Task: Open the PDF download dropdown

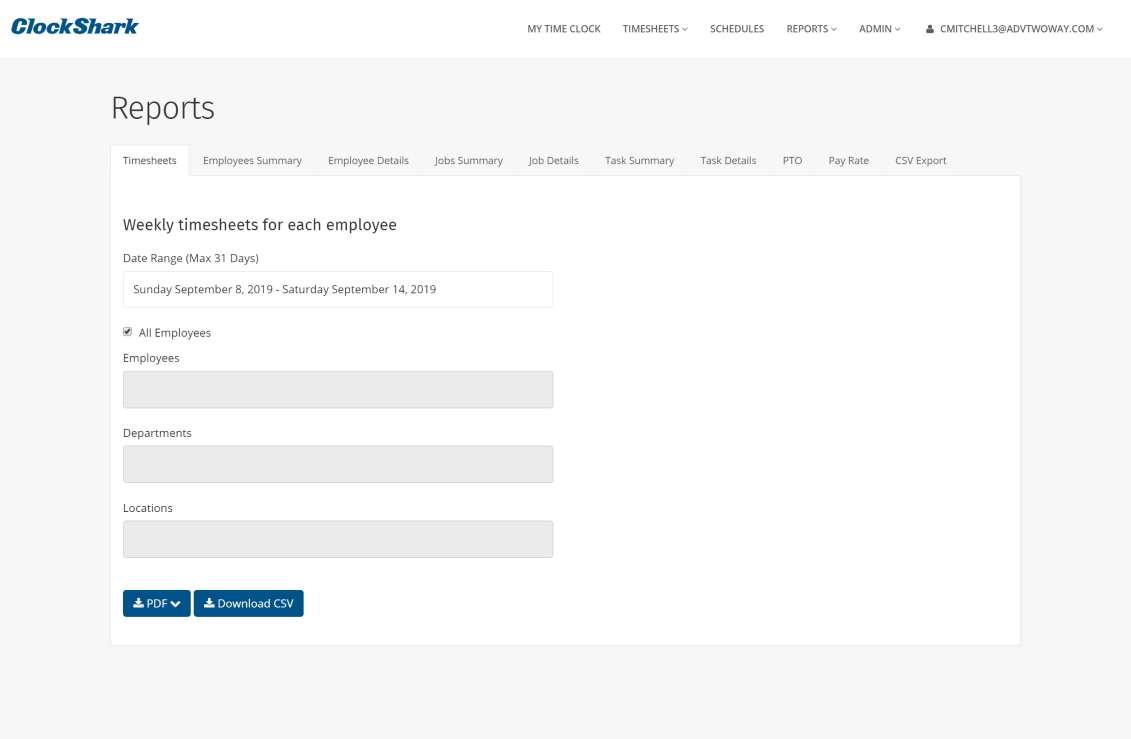Action: (156, 603)
